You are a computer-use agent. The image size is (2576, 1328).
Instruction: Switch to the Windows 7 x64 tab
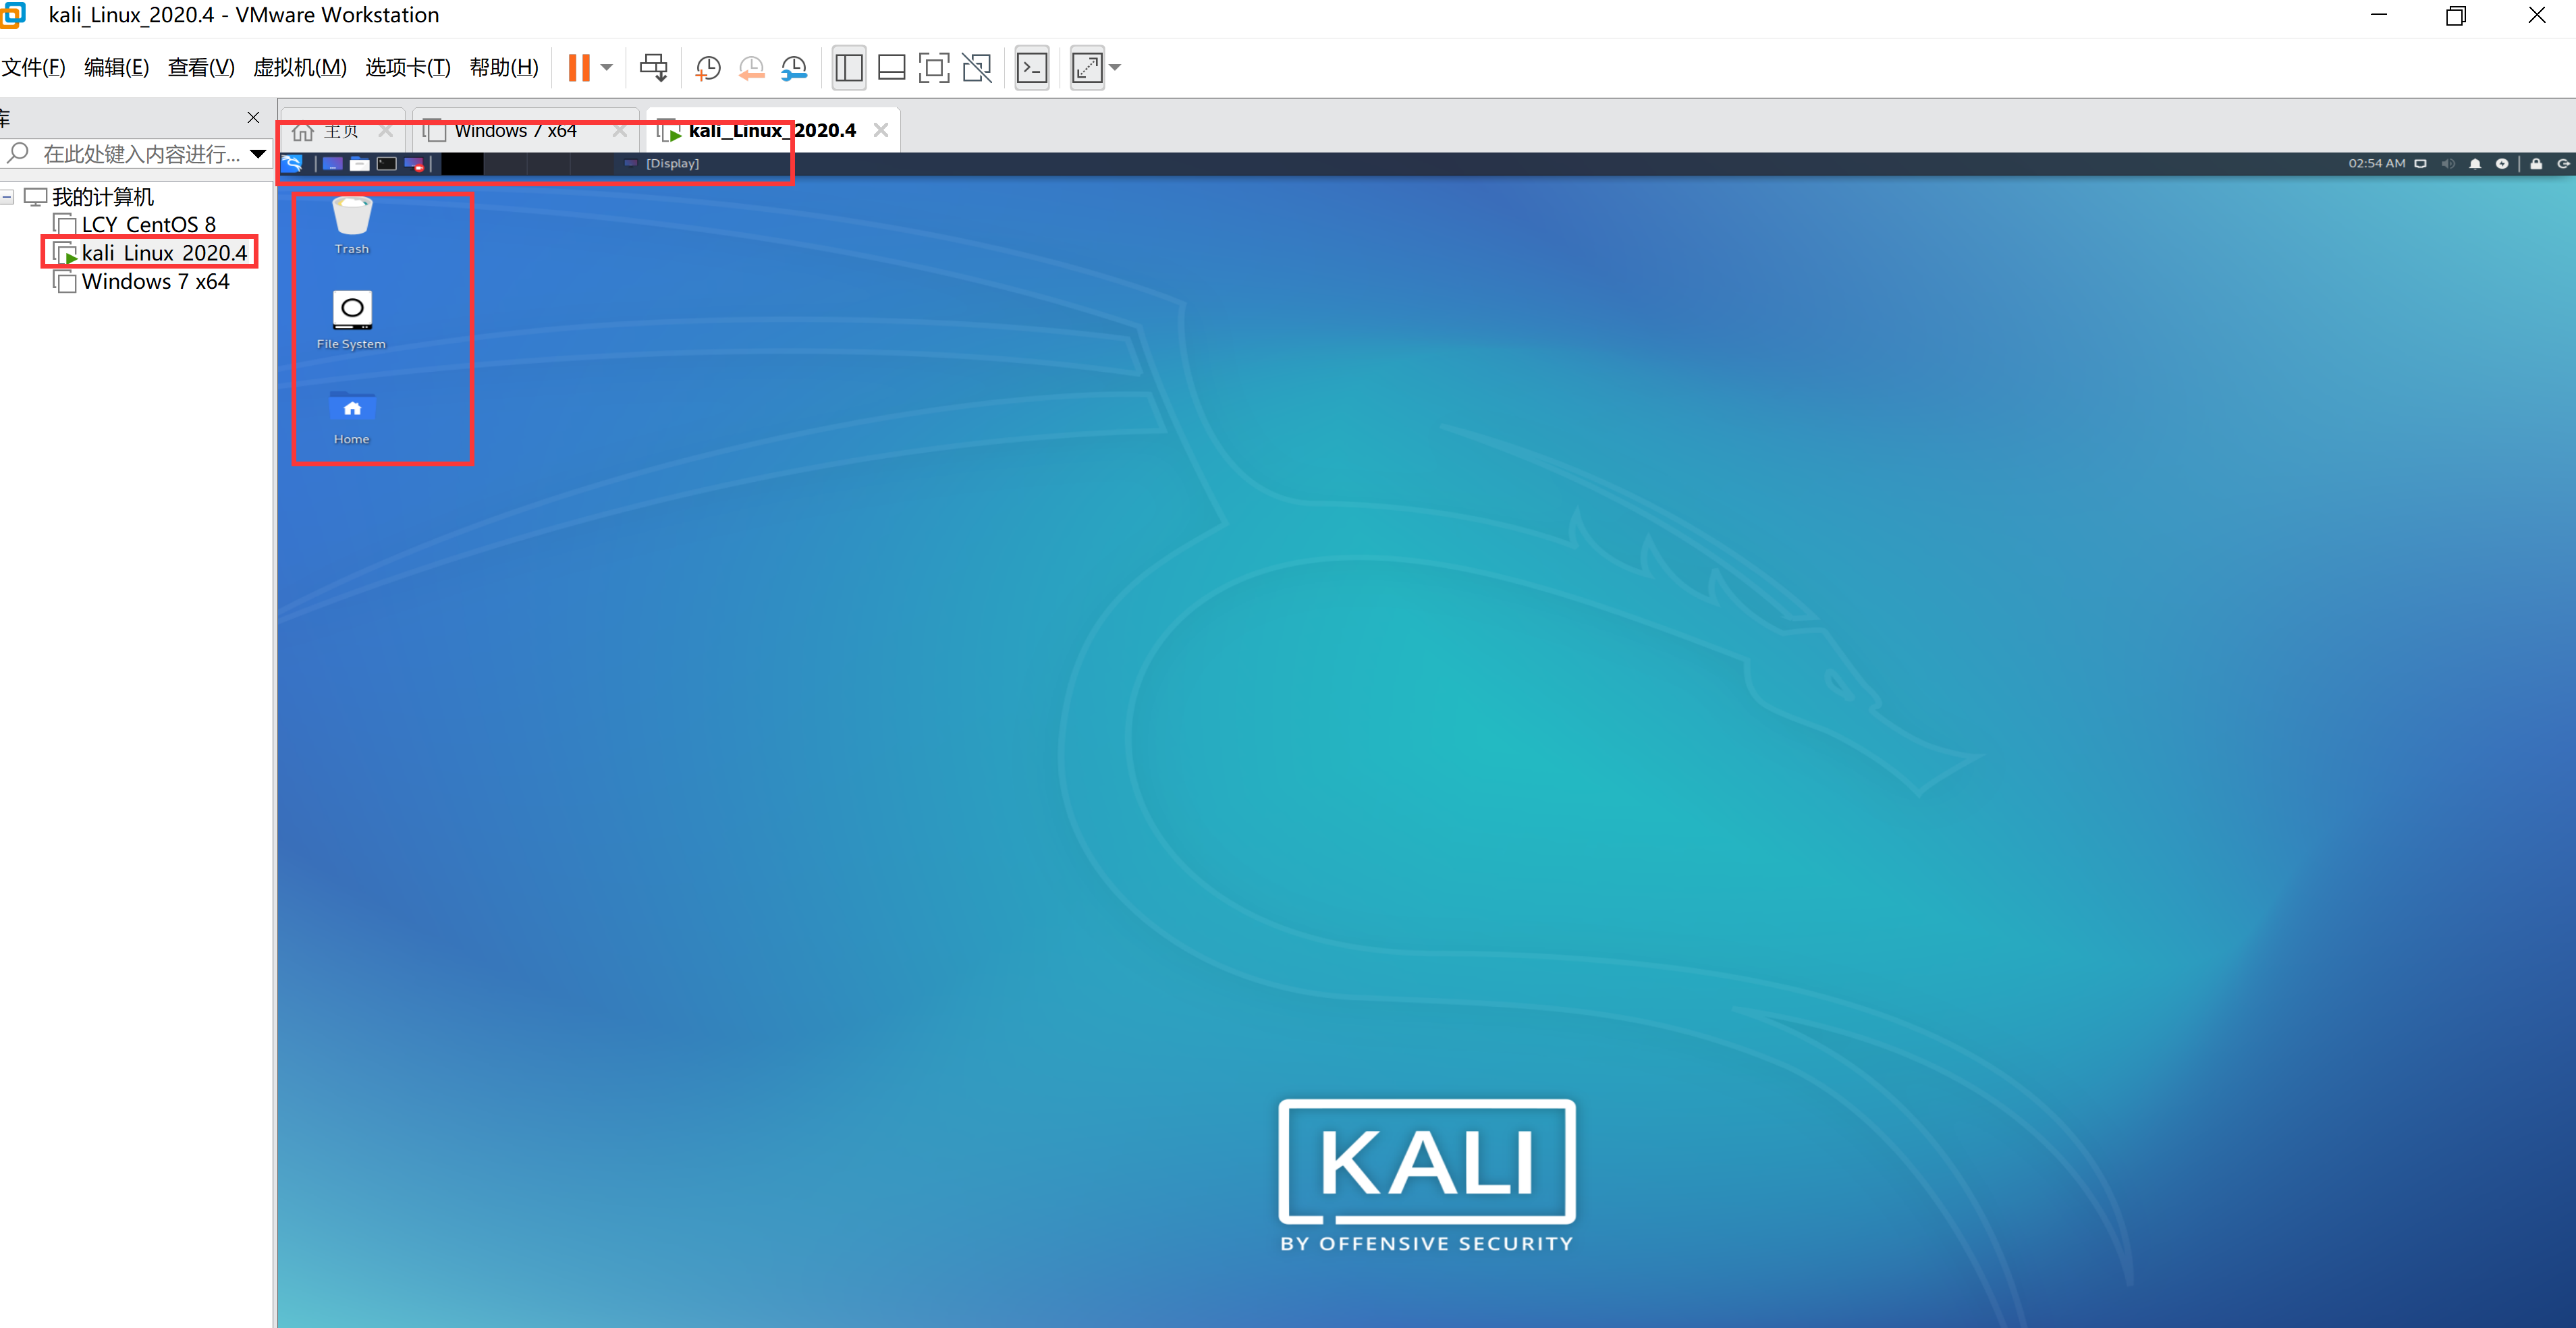(x=515, y=131)
